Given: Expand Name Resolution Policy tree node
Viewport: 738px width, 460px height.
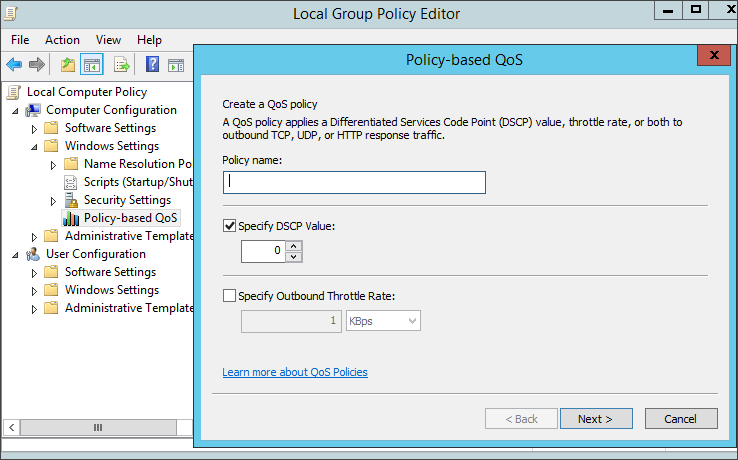Looking at the screenshot, I should pos(54,164).
